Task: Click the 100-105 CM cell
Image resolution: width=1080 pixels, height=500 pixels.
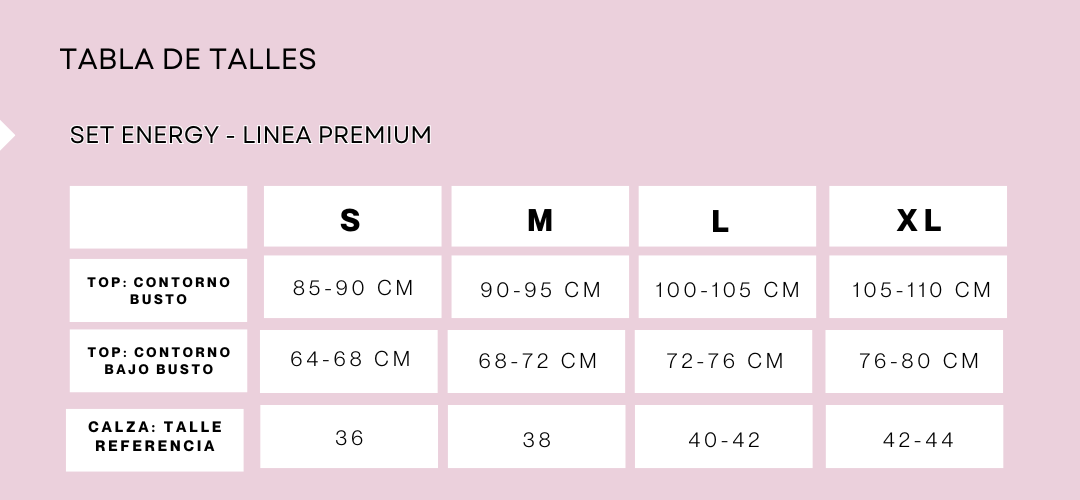Action: click(x=727, y=287)
